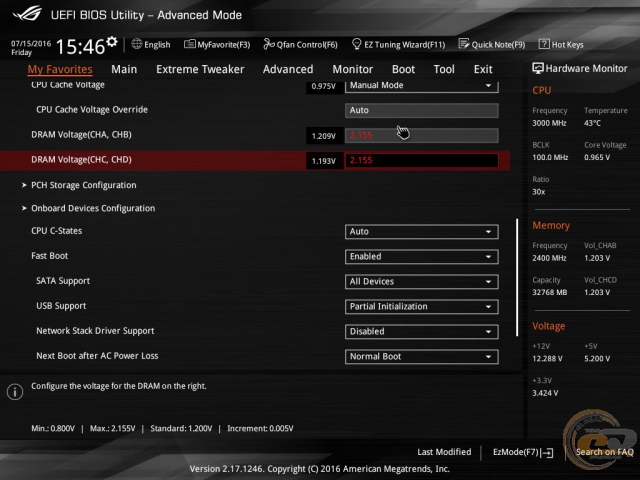The height and width of the screenshot is (480, 640).
Task: Open Next Boot after AC Power Loss dropdown
Action: (422, 357)
